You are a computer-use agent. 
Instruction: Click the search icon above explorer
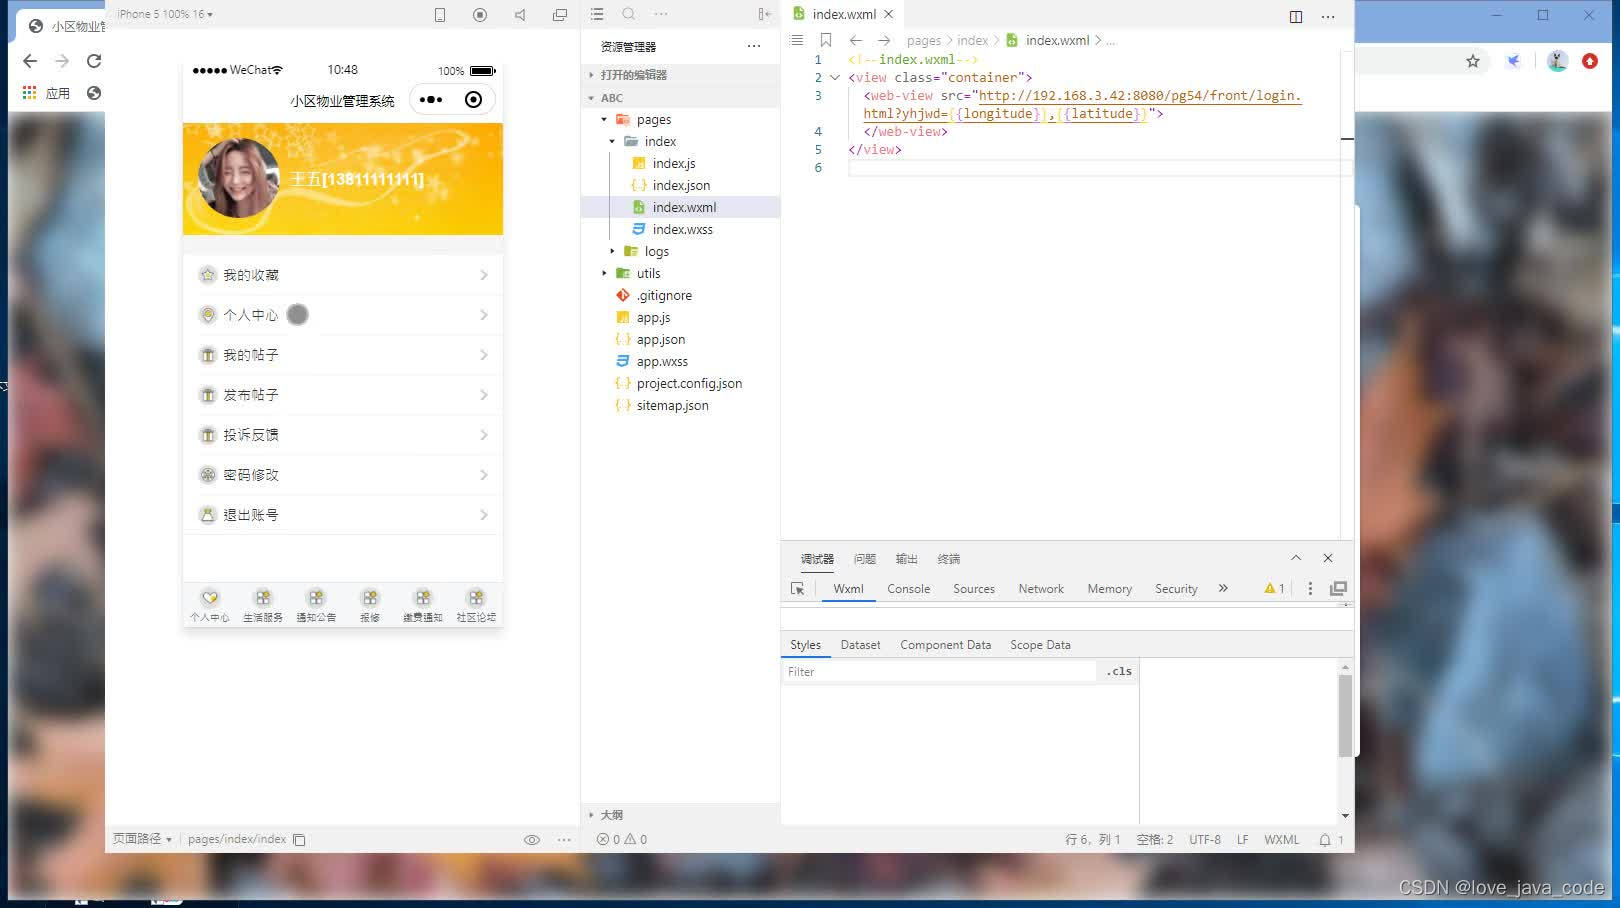[x=629, y=14]
